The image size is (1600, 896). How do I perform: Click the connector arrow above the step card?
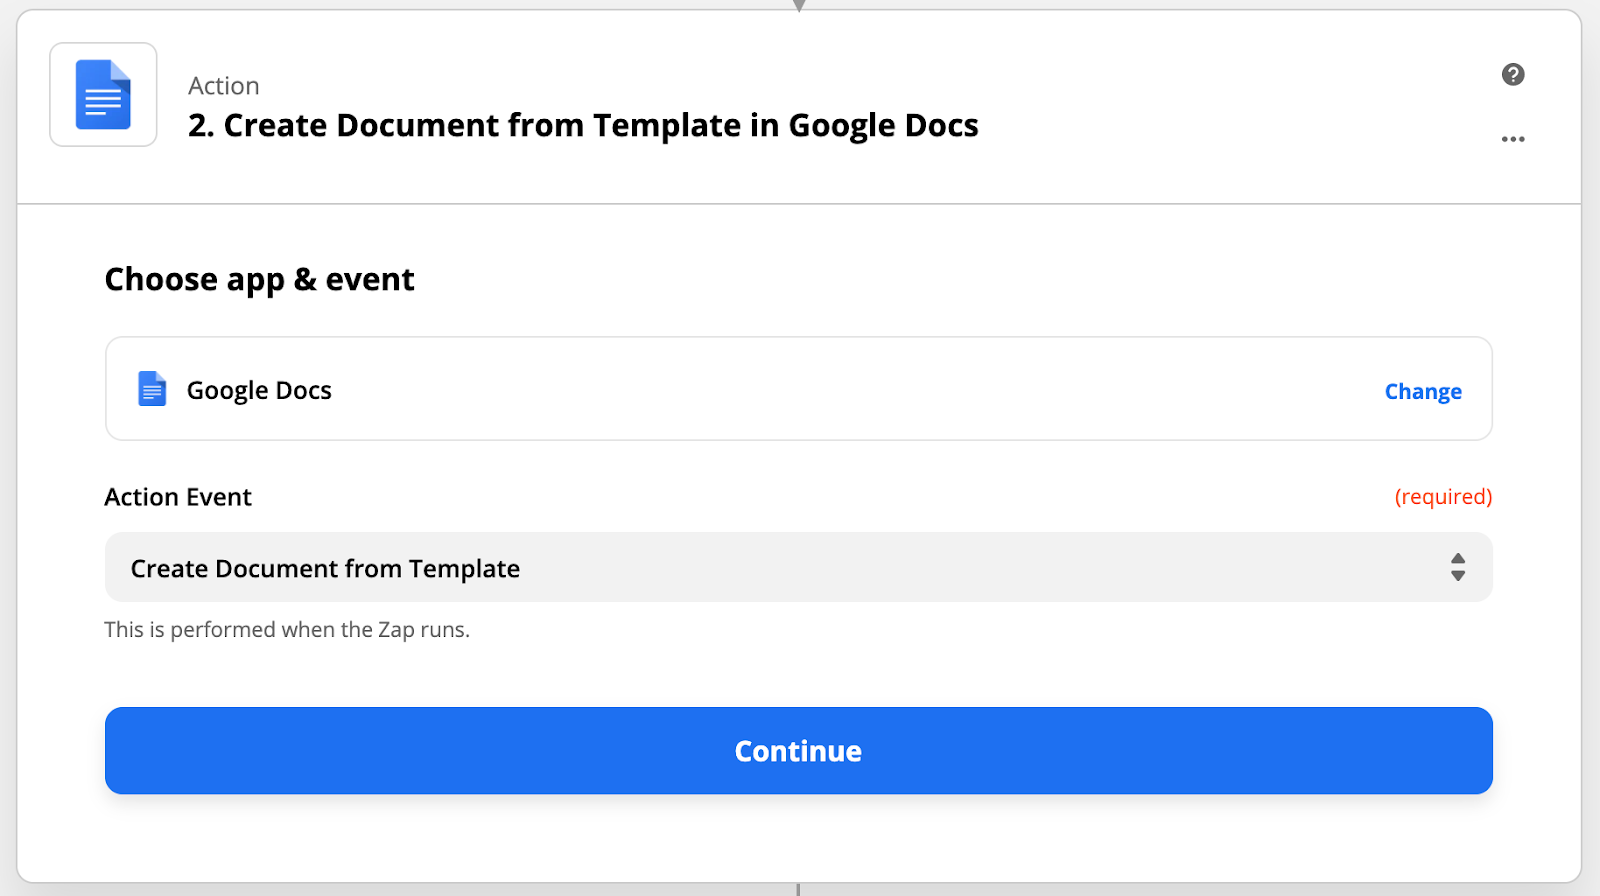(x=799, y=5)
